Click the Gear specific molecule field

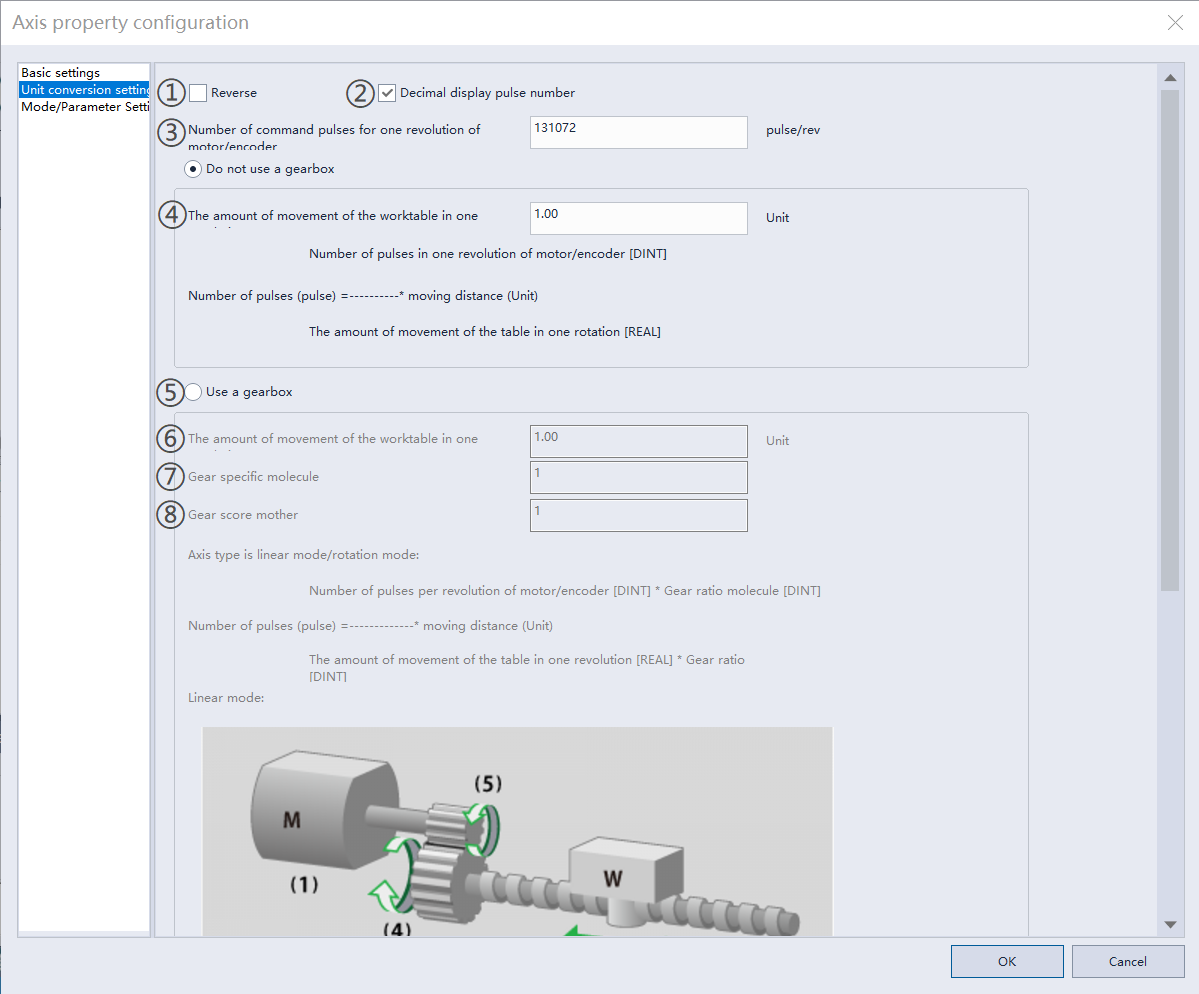(x=638, y=477)
